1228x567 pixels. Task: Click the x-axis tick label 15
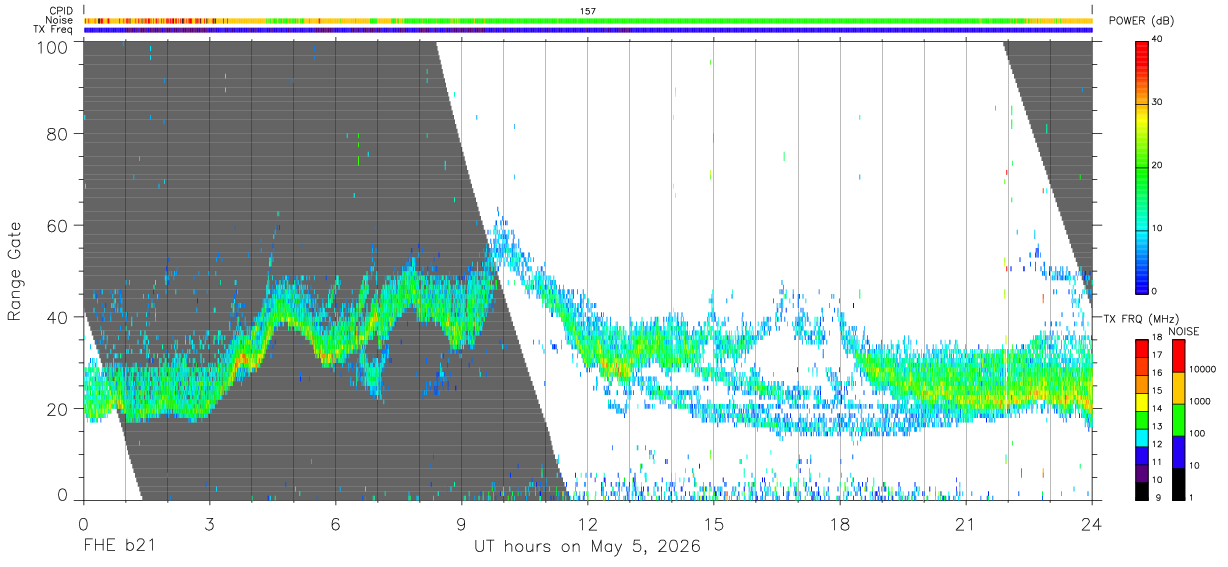714,525
